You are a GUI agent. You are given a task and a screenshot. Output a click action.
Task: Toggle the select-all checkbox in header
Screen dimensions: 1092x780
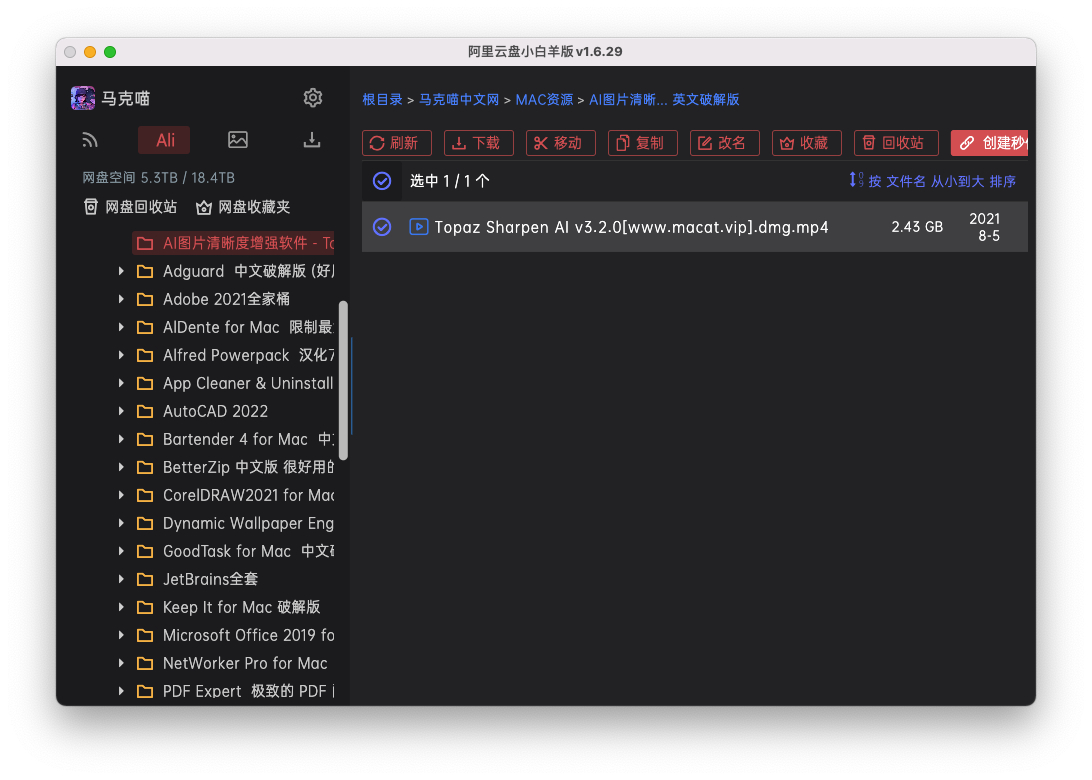tap(382, 181)
